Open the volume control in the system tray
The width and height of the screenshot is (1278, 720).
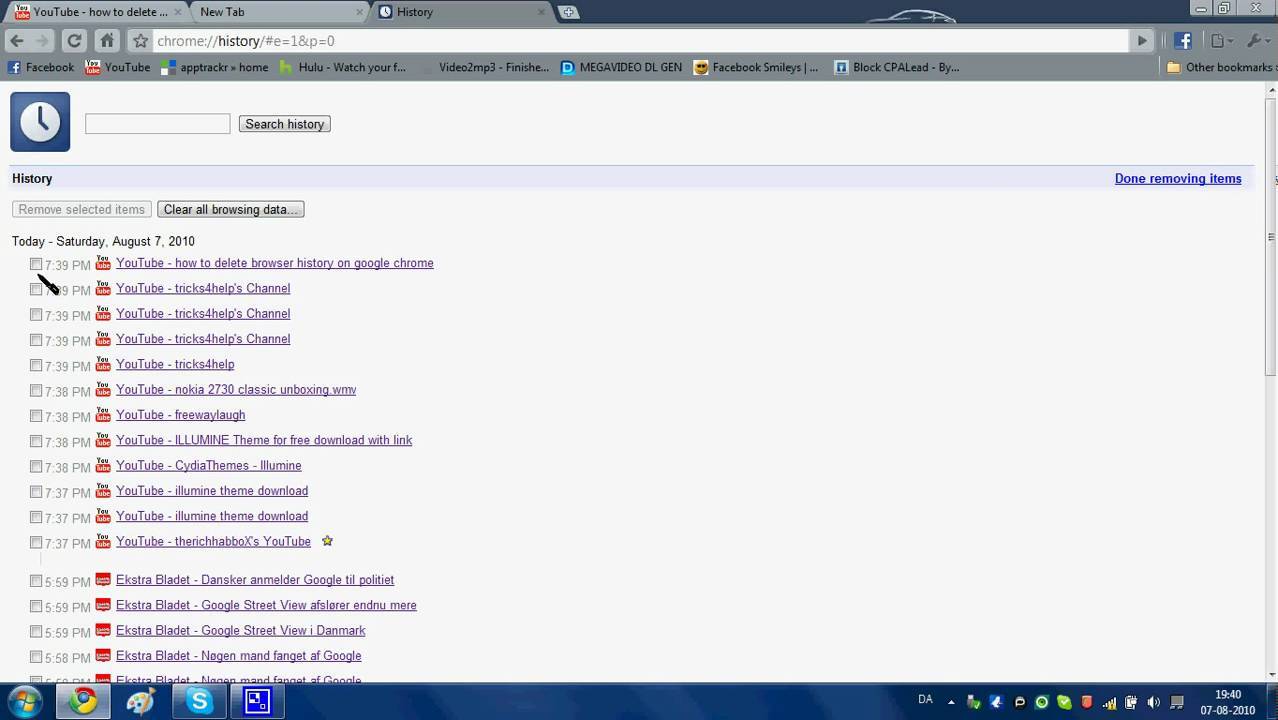[x=1152, y=700]
